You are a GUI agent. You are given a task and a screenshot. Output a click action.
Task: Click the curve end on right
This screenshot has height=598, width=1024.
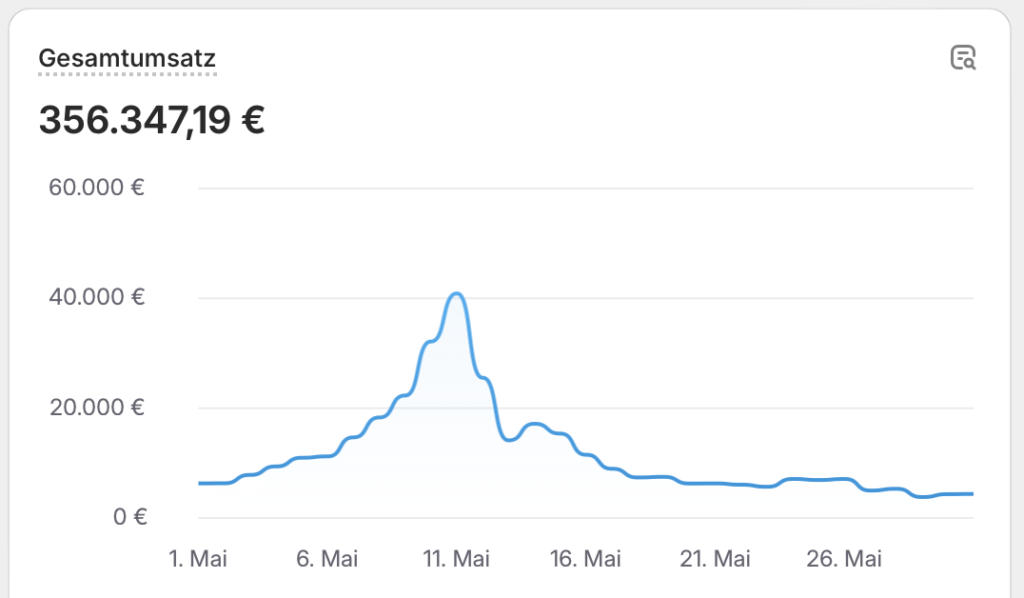click(x=972, y=494)
